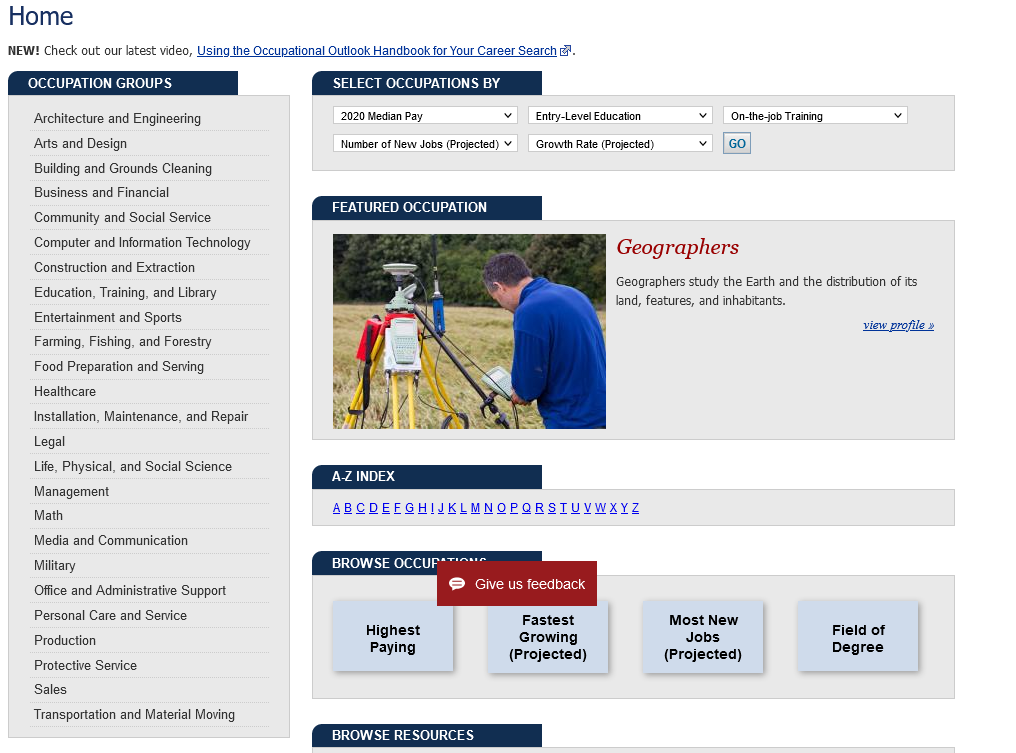Open Entertainment and Sports group
Viewport: 1016px width, 753px height.
pyautogui.click(x=108, y=318)
